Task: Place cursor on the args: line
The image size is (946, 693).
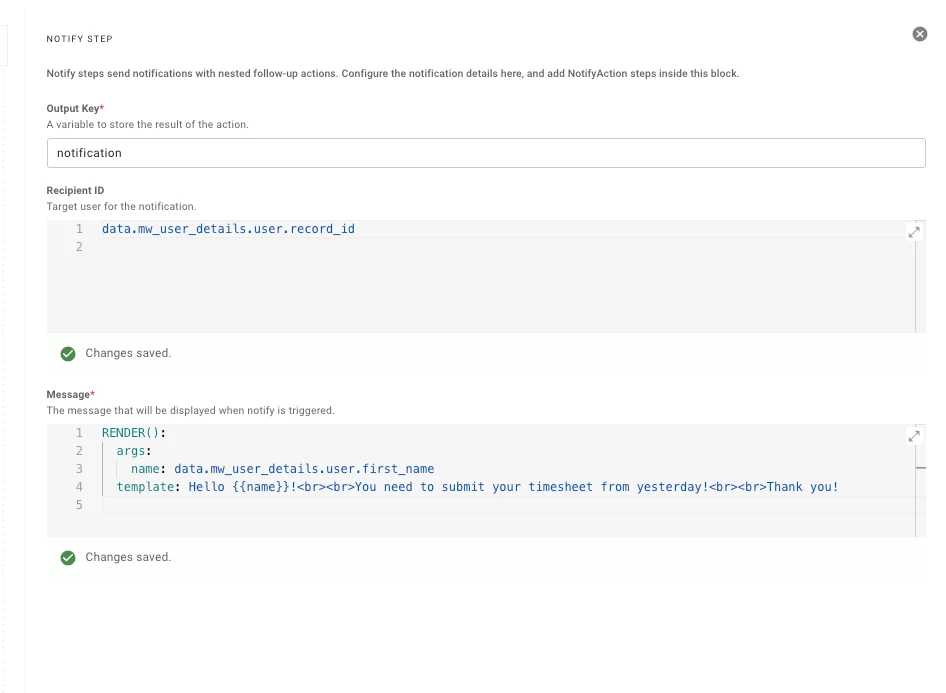Action: [x=132, y=451]
